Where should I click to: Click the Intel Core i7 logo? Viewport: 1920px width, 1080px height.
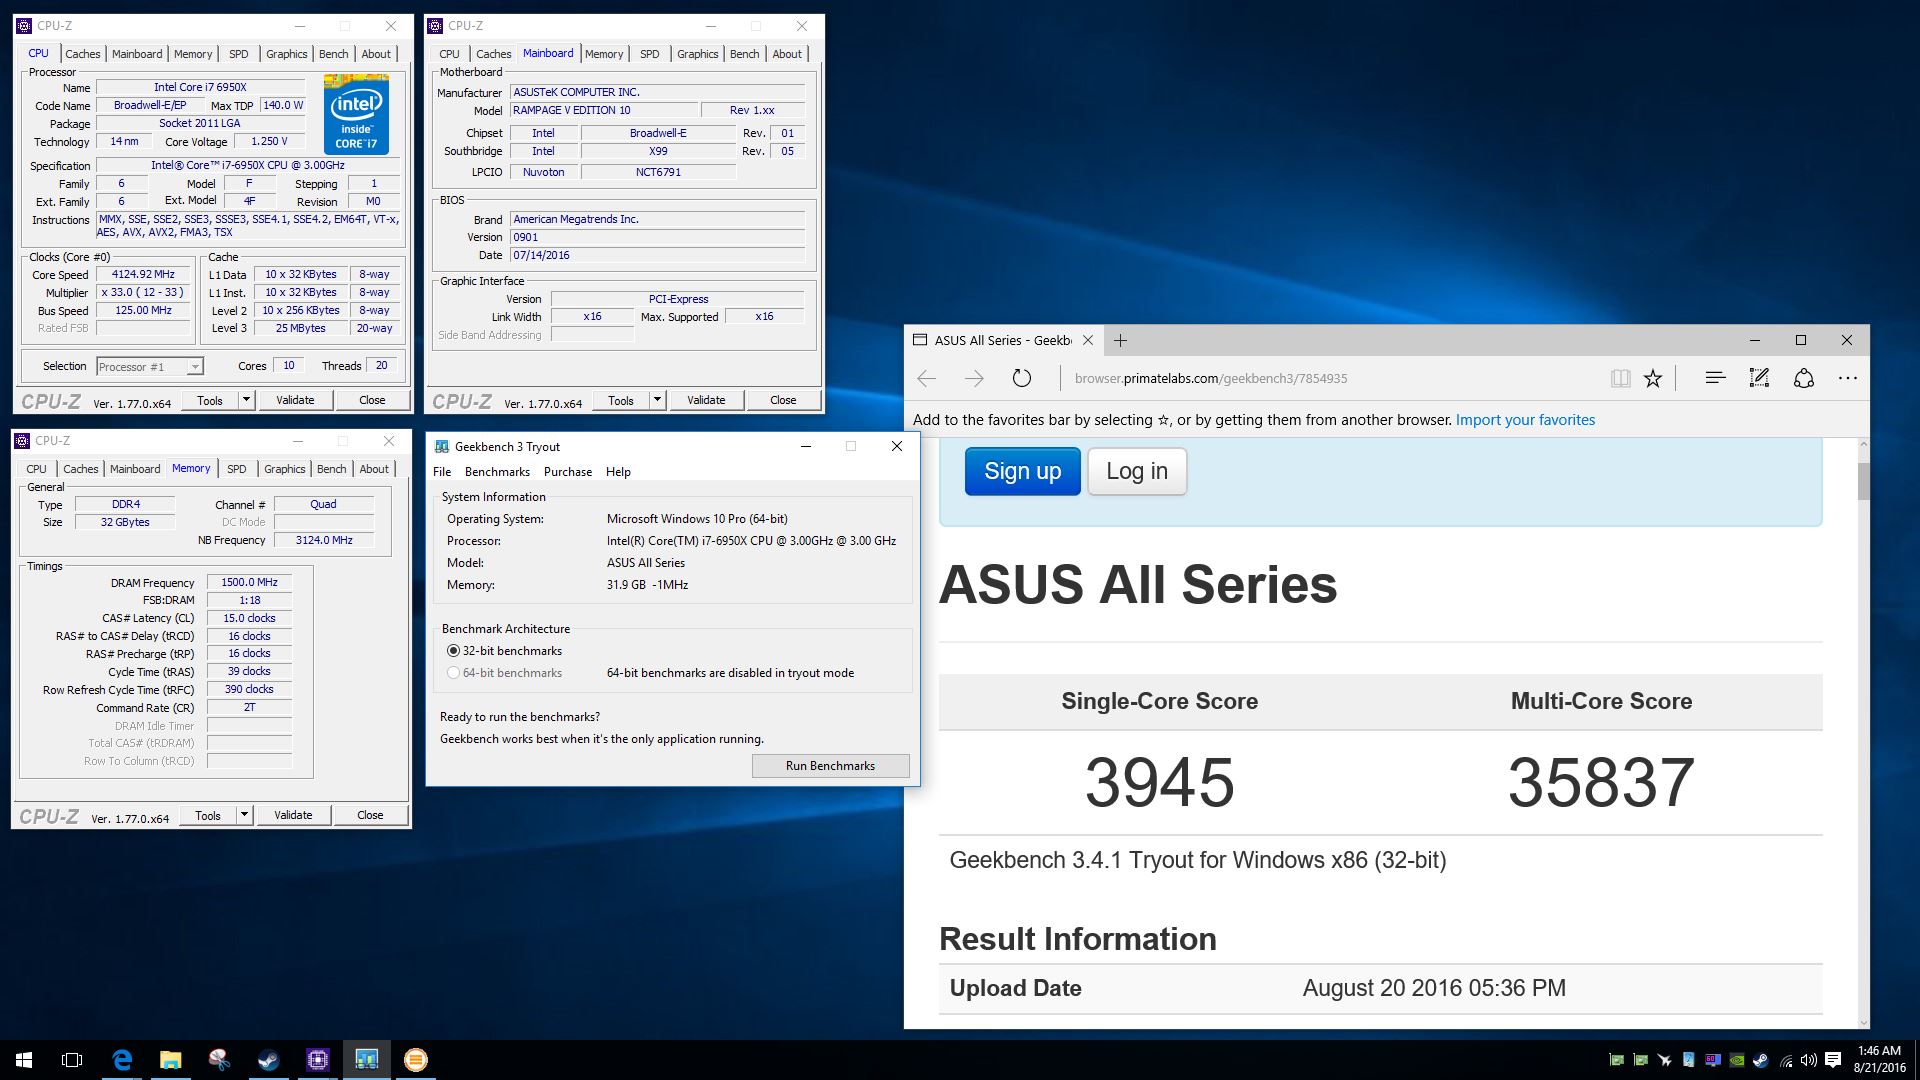[356, 114]
